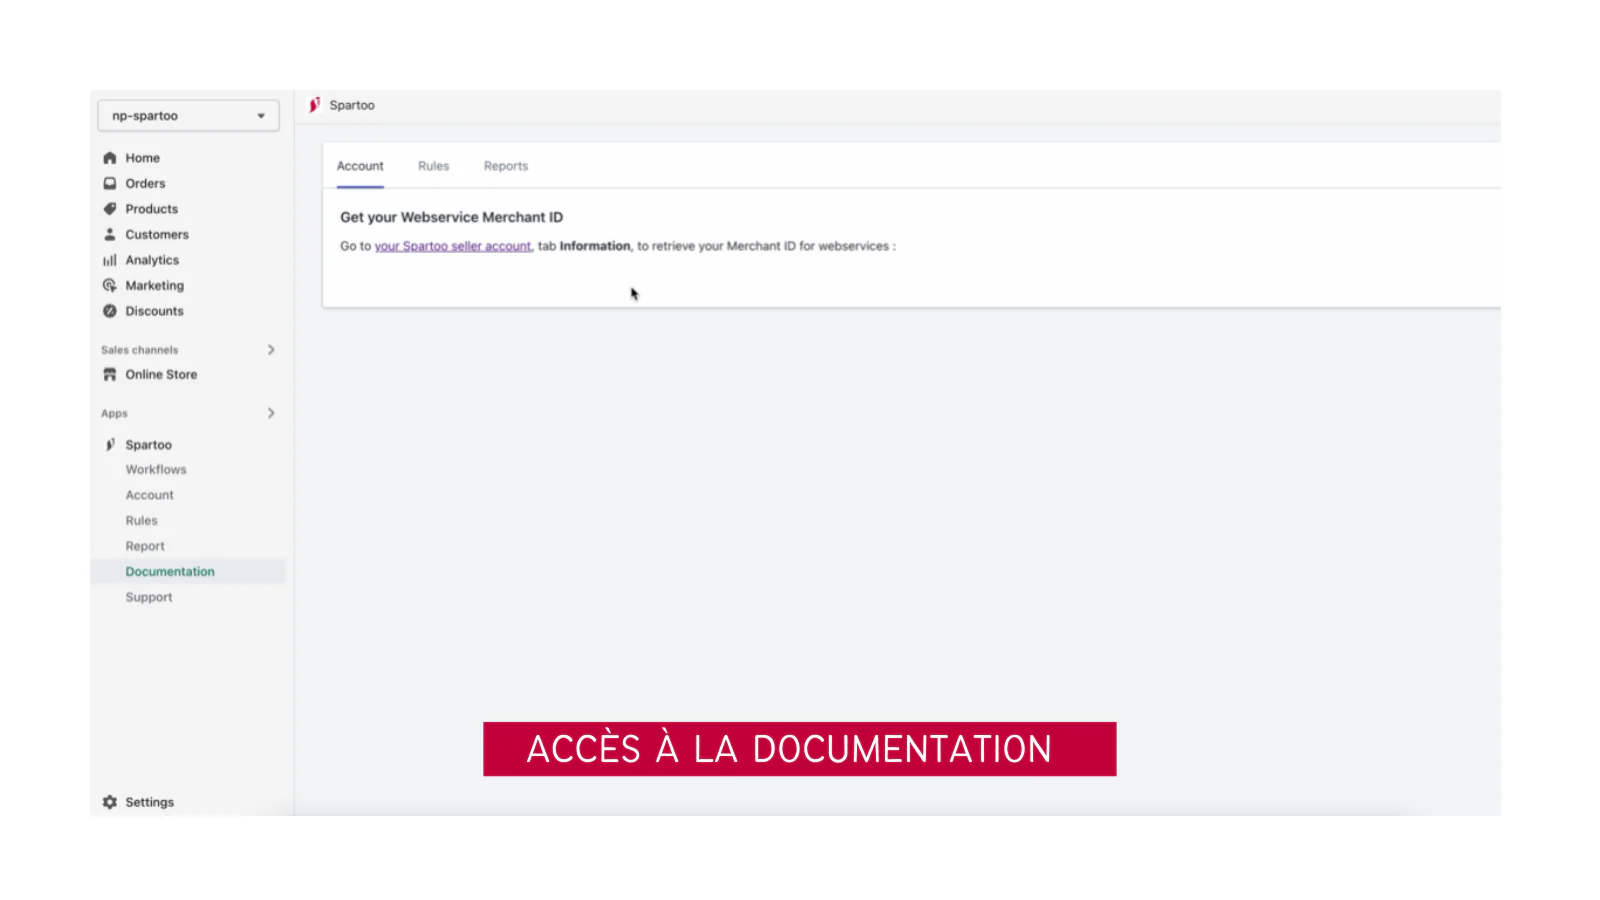The height and width of the screenshot is (900, 1600).
Task: Open Rules under Spartoo app
Action: click(x=141, y=521)
